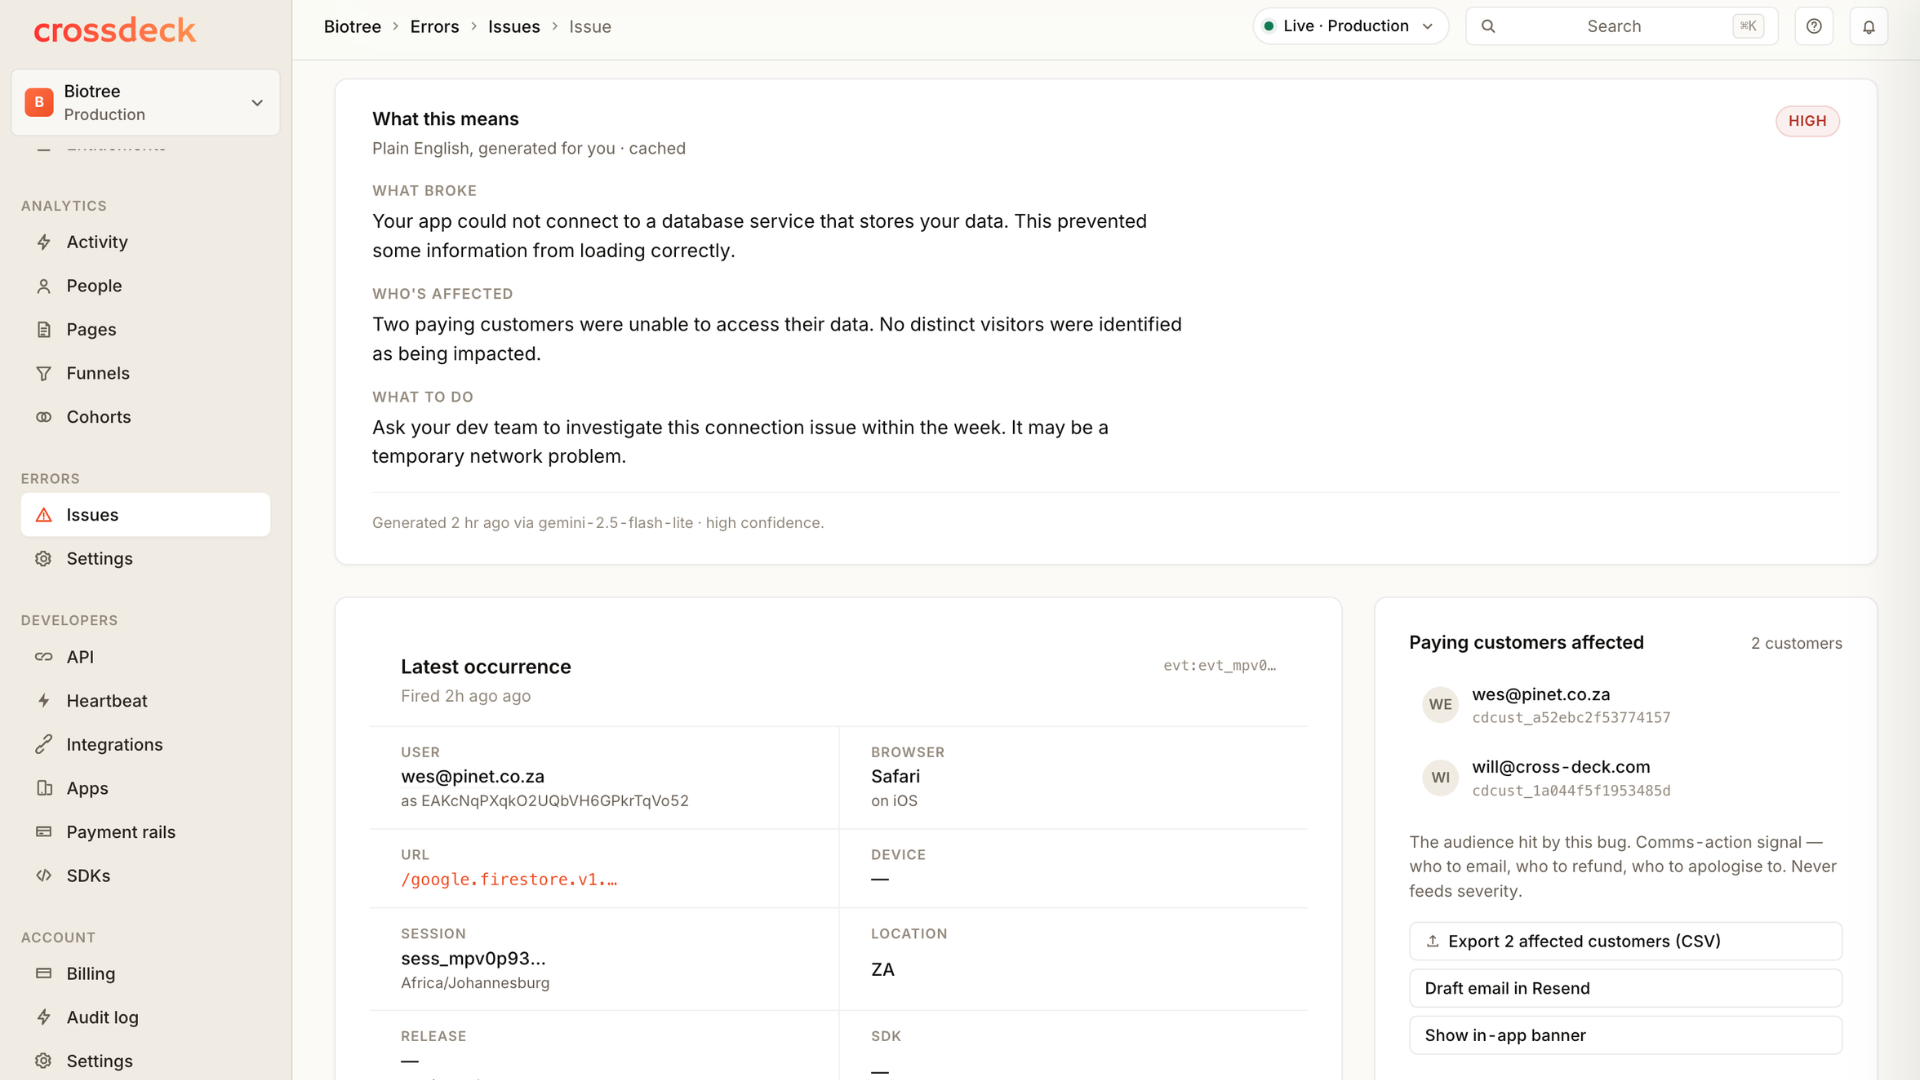
Task: Open People section person icon
Action: pyautogui.click(x=44, y=286)
